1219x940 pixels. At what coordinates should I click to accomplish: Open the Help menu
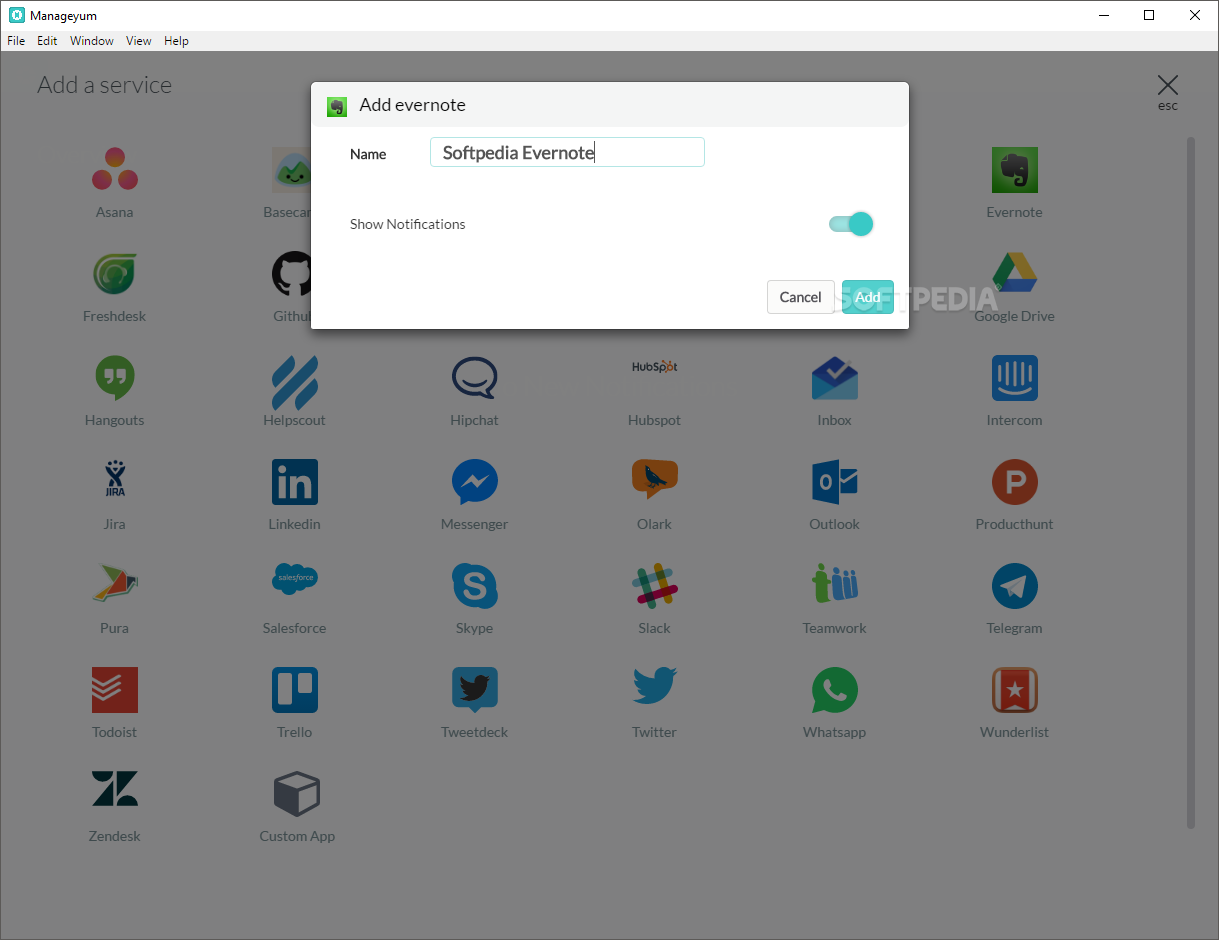176,41
